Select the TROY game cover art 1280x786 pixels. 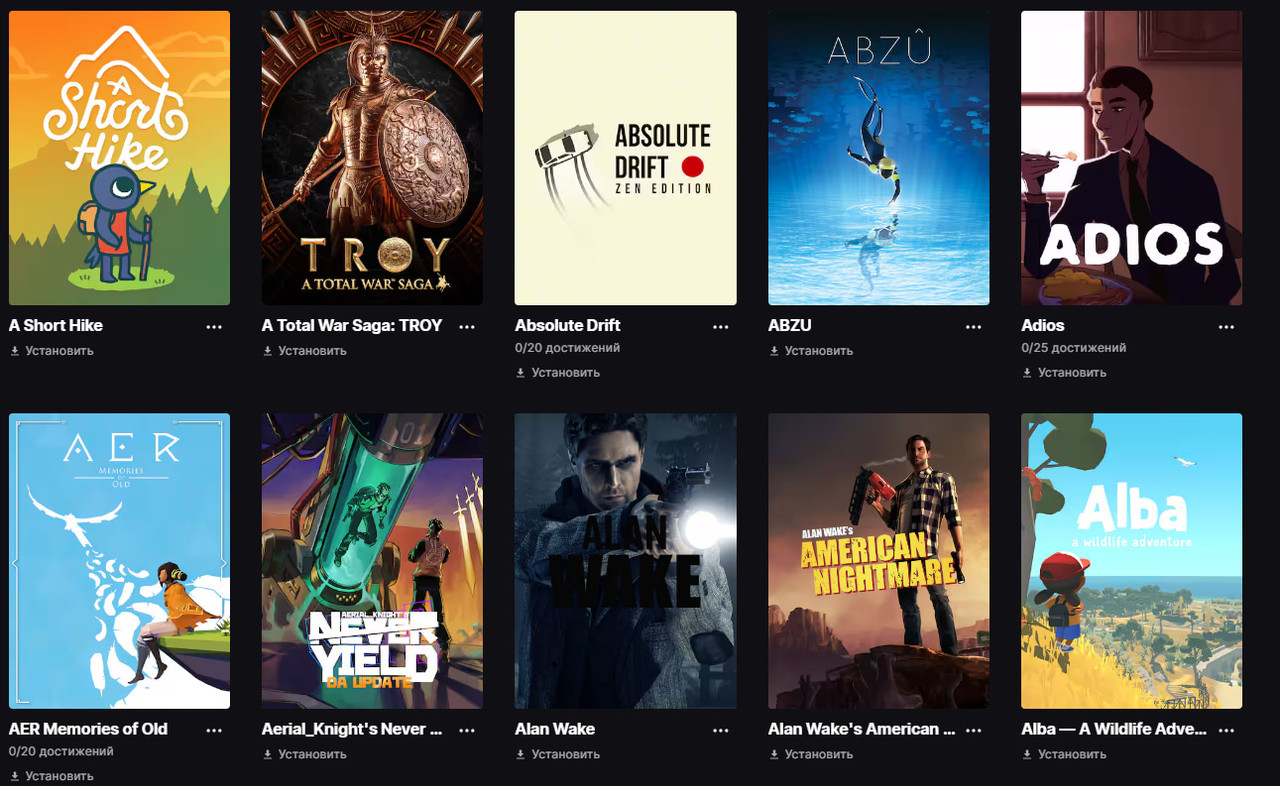372,158
